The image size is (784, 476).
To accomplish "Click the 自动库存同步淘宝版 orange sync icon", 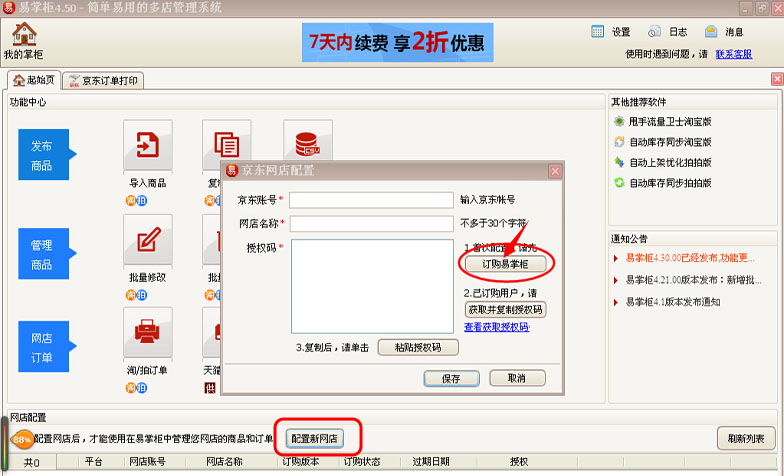I will pyautogui.click(x=619, y=142).
